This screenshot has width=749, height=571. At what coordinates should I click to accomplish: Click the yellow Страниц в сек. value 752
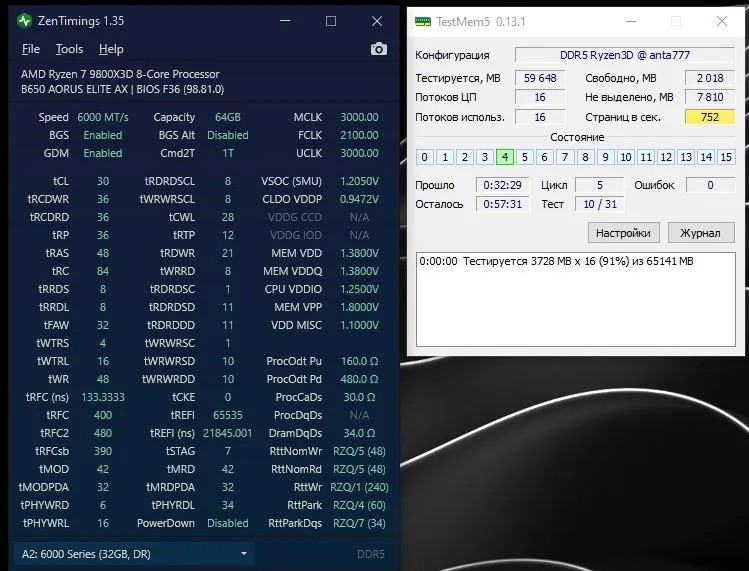[710, 117]
